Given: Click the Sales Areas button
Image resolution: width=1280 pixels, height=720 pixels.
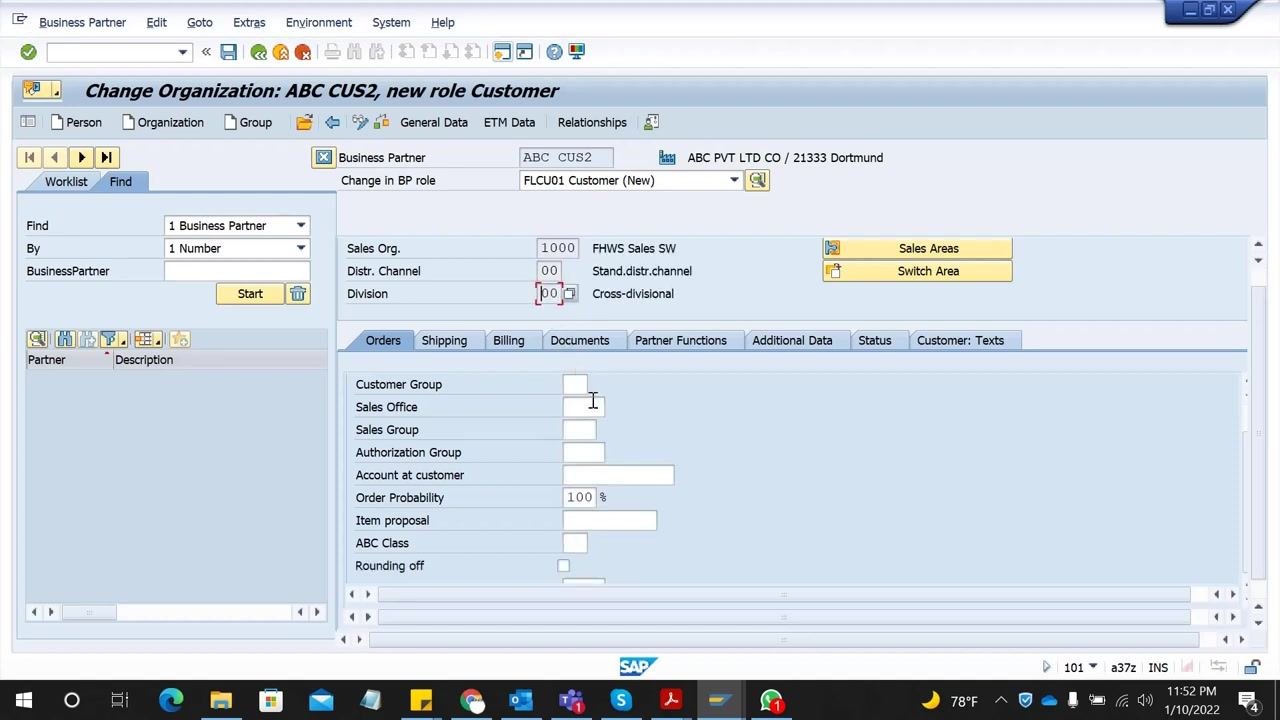Looking at the screenshot, I should tap(917, 248).
